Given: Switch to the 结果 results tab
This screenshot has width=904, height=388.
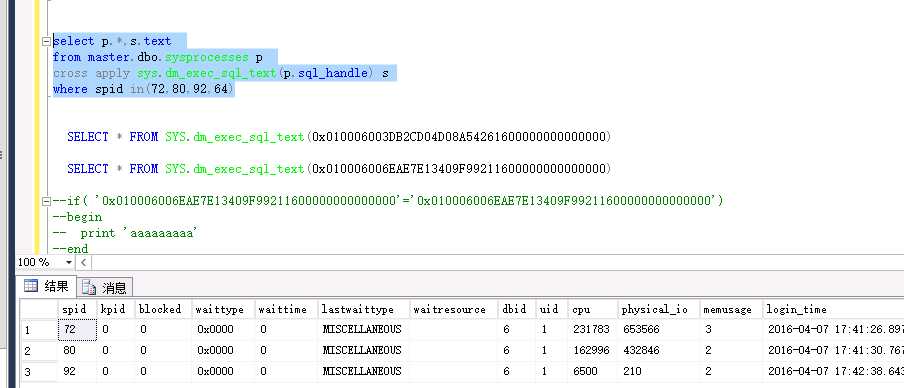Looking at the screenshot, I should (x=46, y=286).
